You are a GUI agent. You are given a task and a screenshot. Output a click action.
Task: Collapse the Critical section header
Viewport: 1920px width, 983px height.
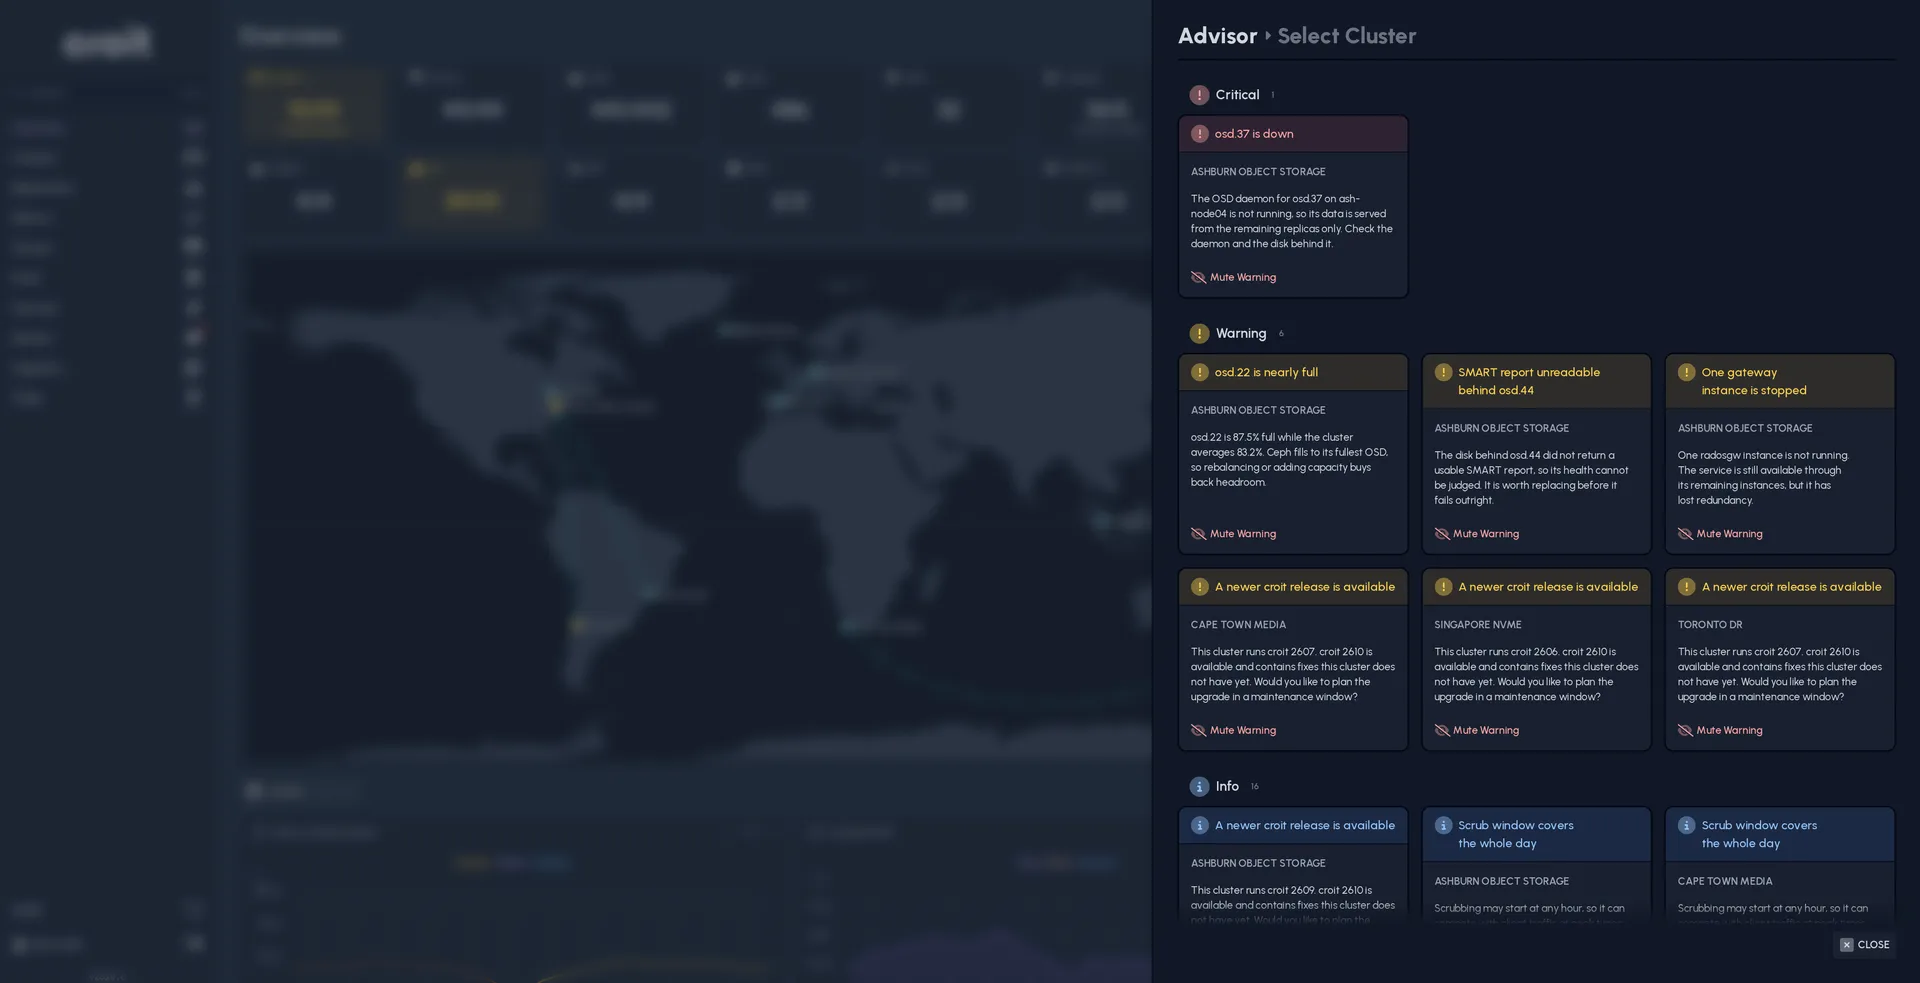click(x=1237, y=95)
